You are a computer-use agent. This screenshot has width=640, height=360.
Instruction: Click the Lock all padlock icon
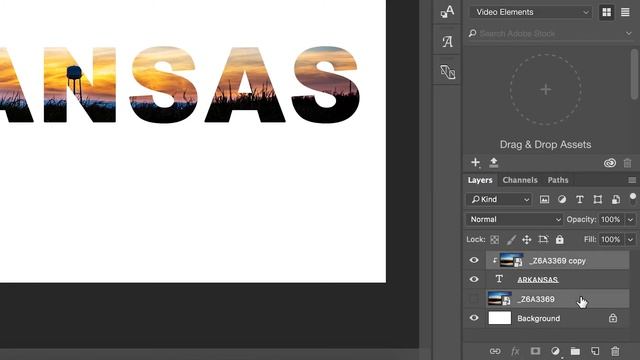[x=560, y=240]
